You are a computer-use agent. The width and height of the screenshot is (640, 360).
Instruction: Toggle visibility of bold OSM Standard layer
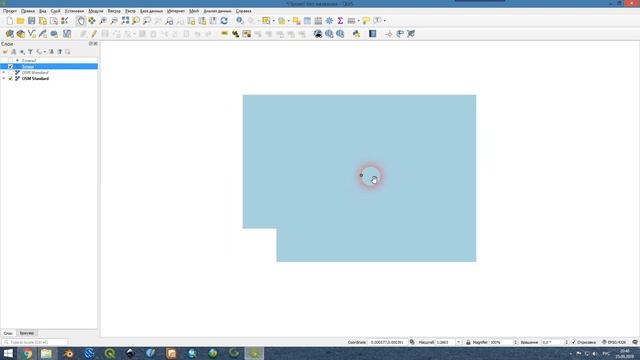click(11, 78)
